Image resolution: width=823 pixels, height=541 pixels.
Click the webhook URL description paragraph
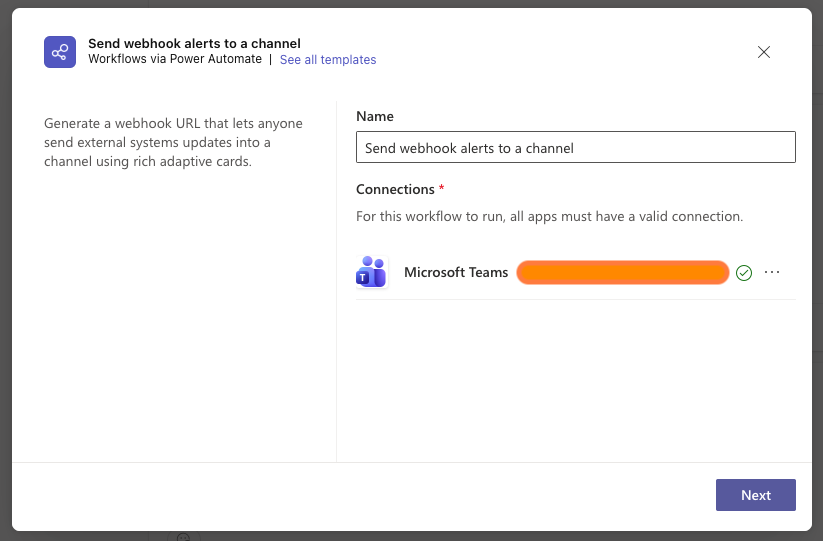[173, 142]
